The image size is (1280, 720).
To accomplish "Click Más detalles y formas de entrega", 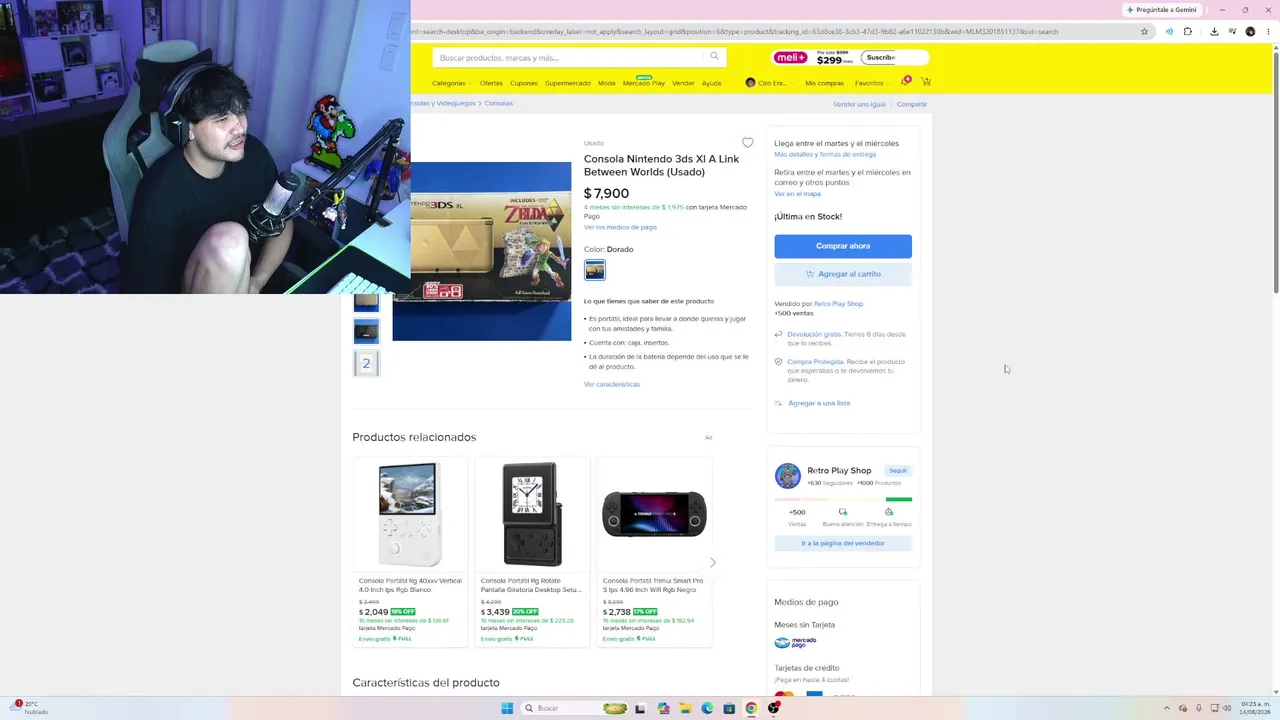I will coord(825,154).
